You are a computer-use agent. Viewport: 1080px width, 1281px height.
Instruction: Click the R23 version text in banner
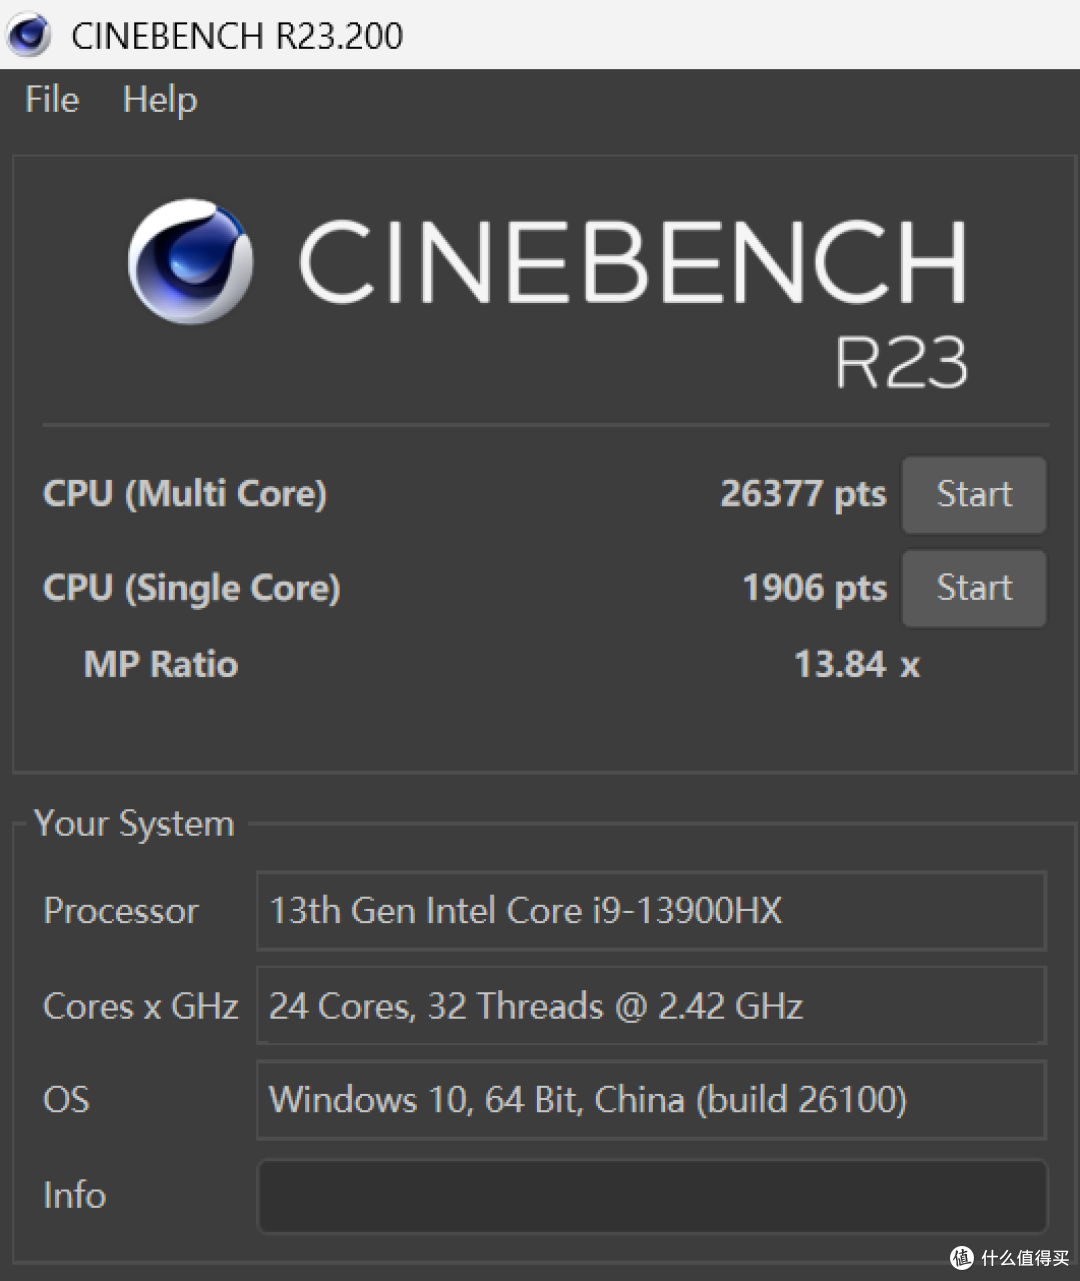point(901,362)
